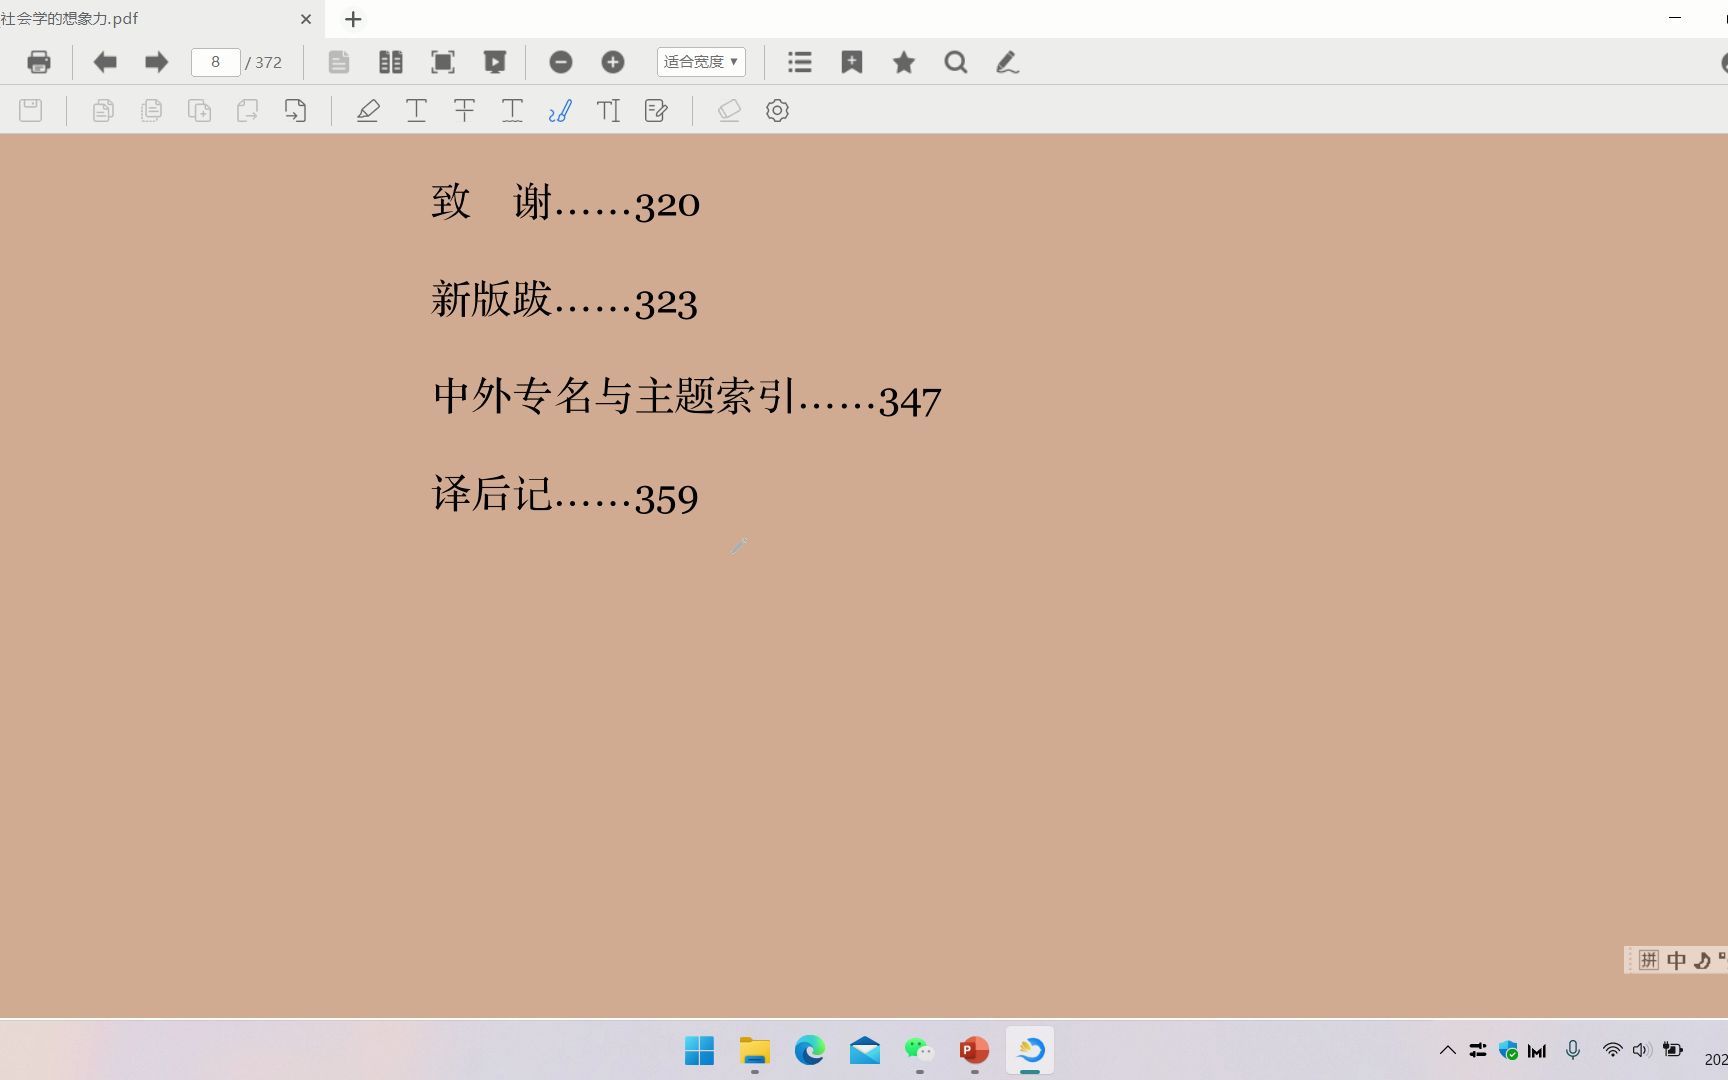Select the freehand drawing tool
Screen dimensions: 1728x1080
[560, 110]
